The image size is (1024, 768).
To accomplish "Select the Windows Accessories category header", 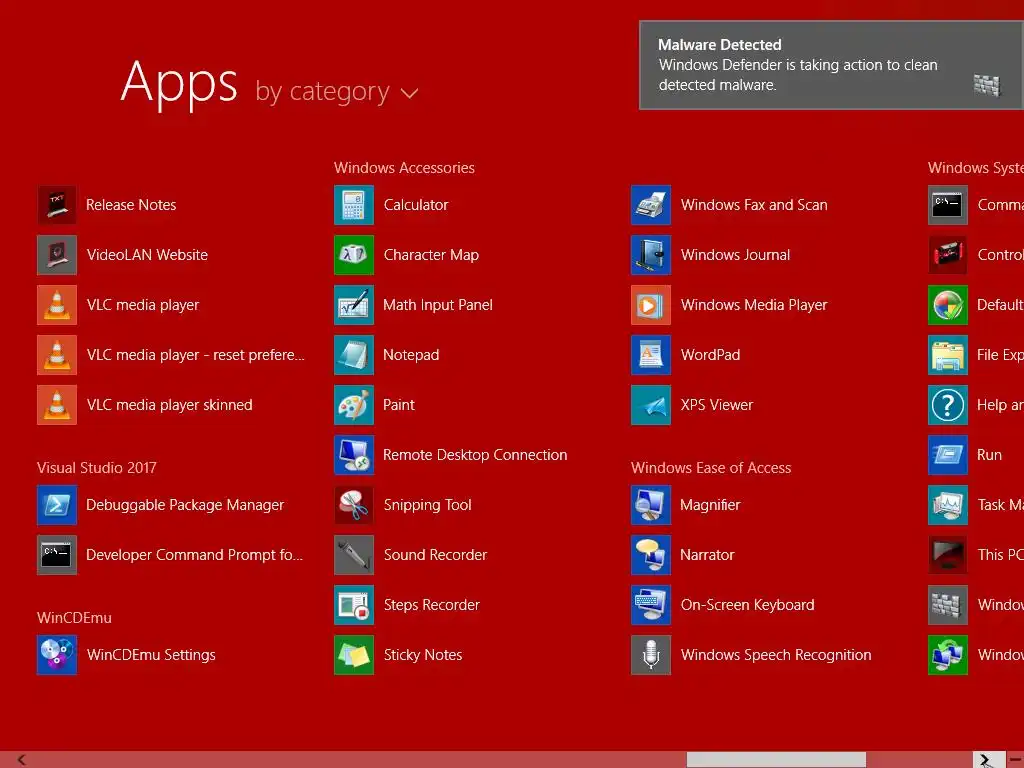I will click(404, 168).
